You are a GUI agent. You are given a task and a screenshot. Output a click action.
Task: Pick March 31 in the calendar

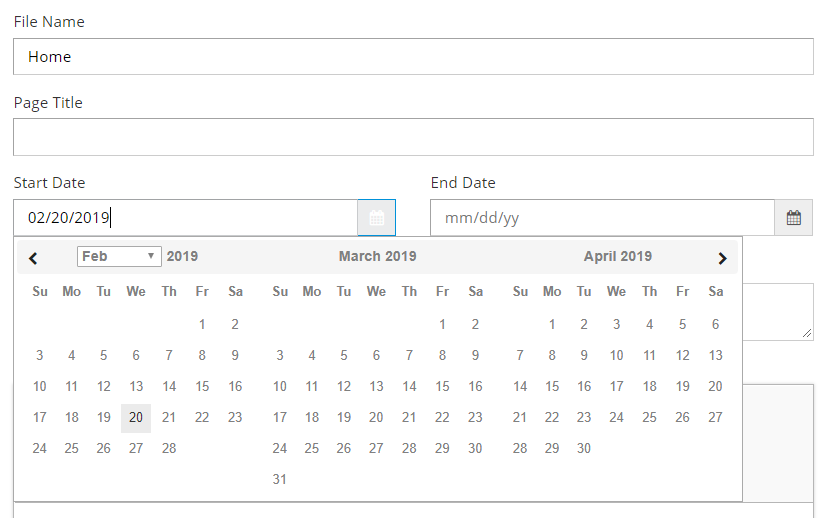pyautogui.click(x=280, y=480)
